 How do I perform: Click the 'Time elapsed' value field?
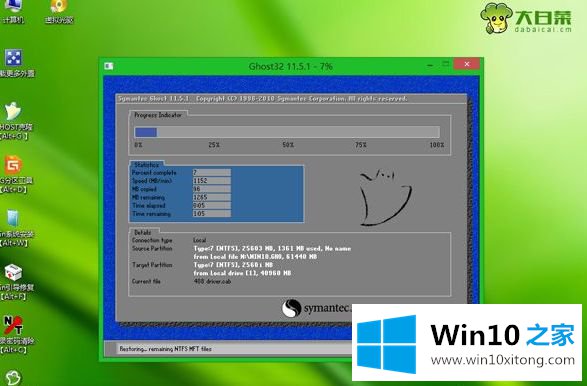coord(212,206)
